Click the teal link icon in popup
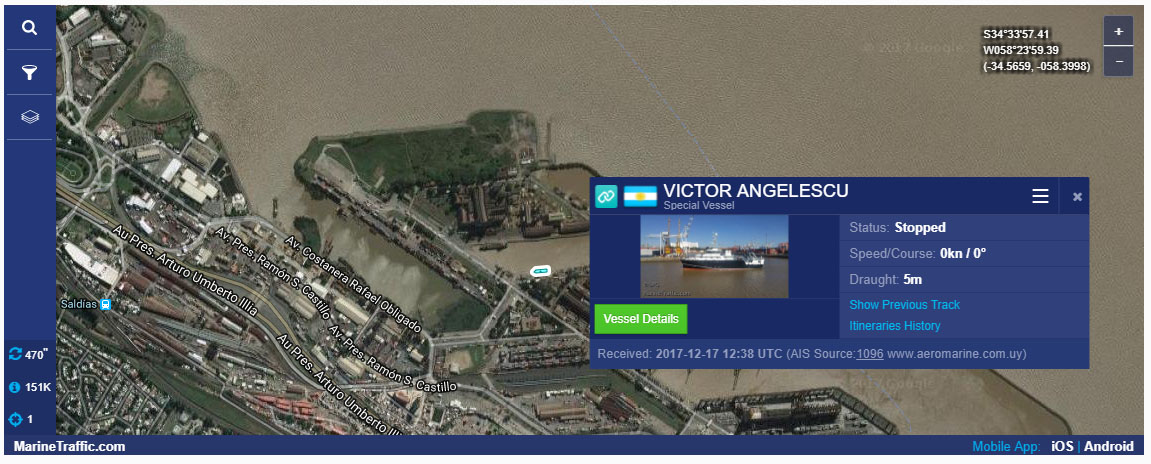 606,196
